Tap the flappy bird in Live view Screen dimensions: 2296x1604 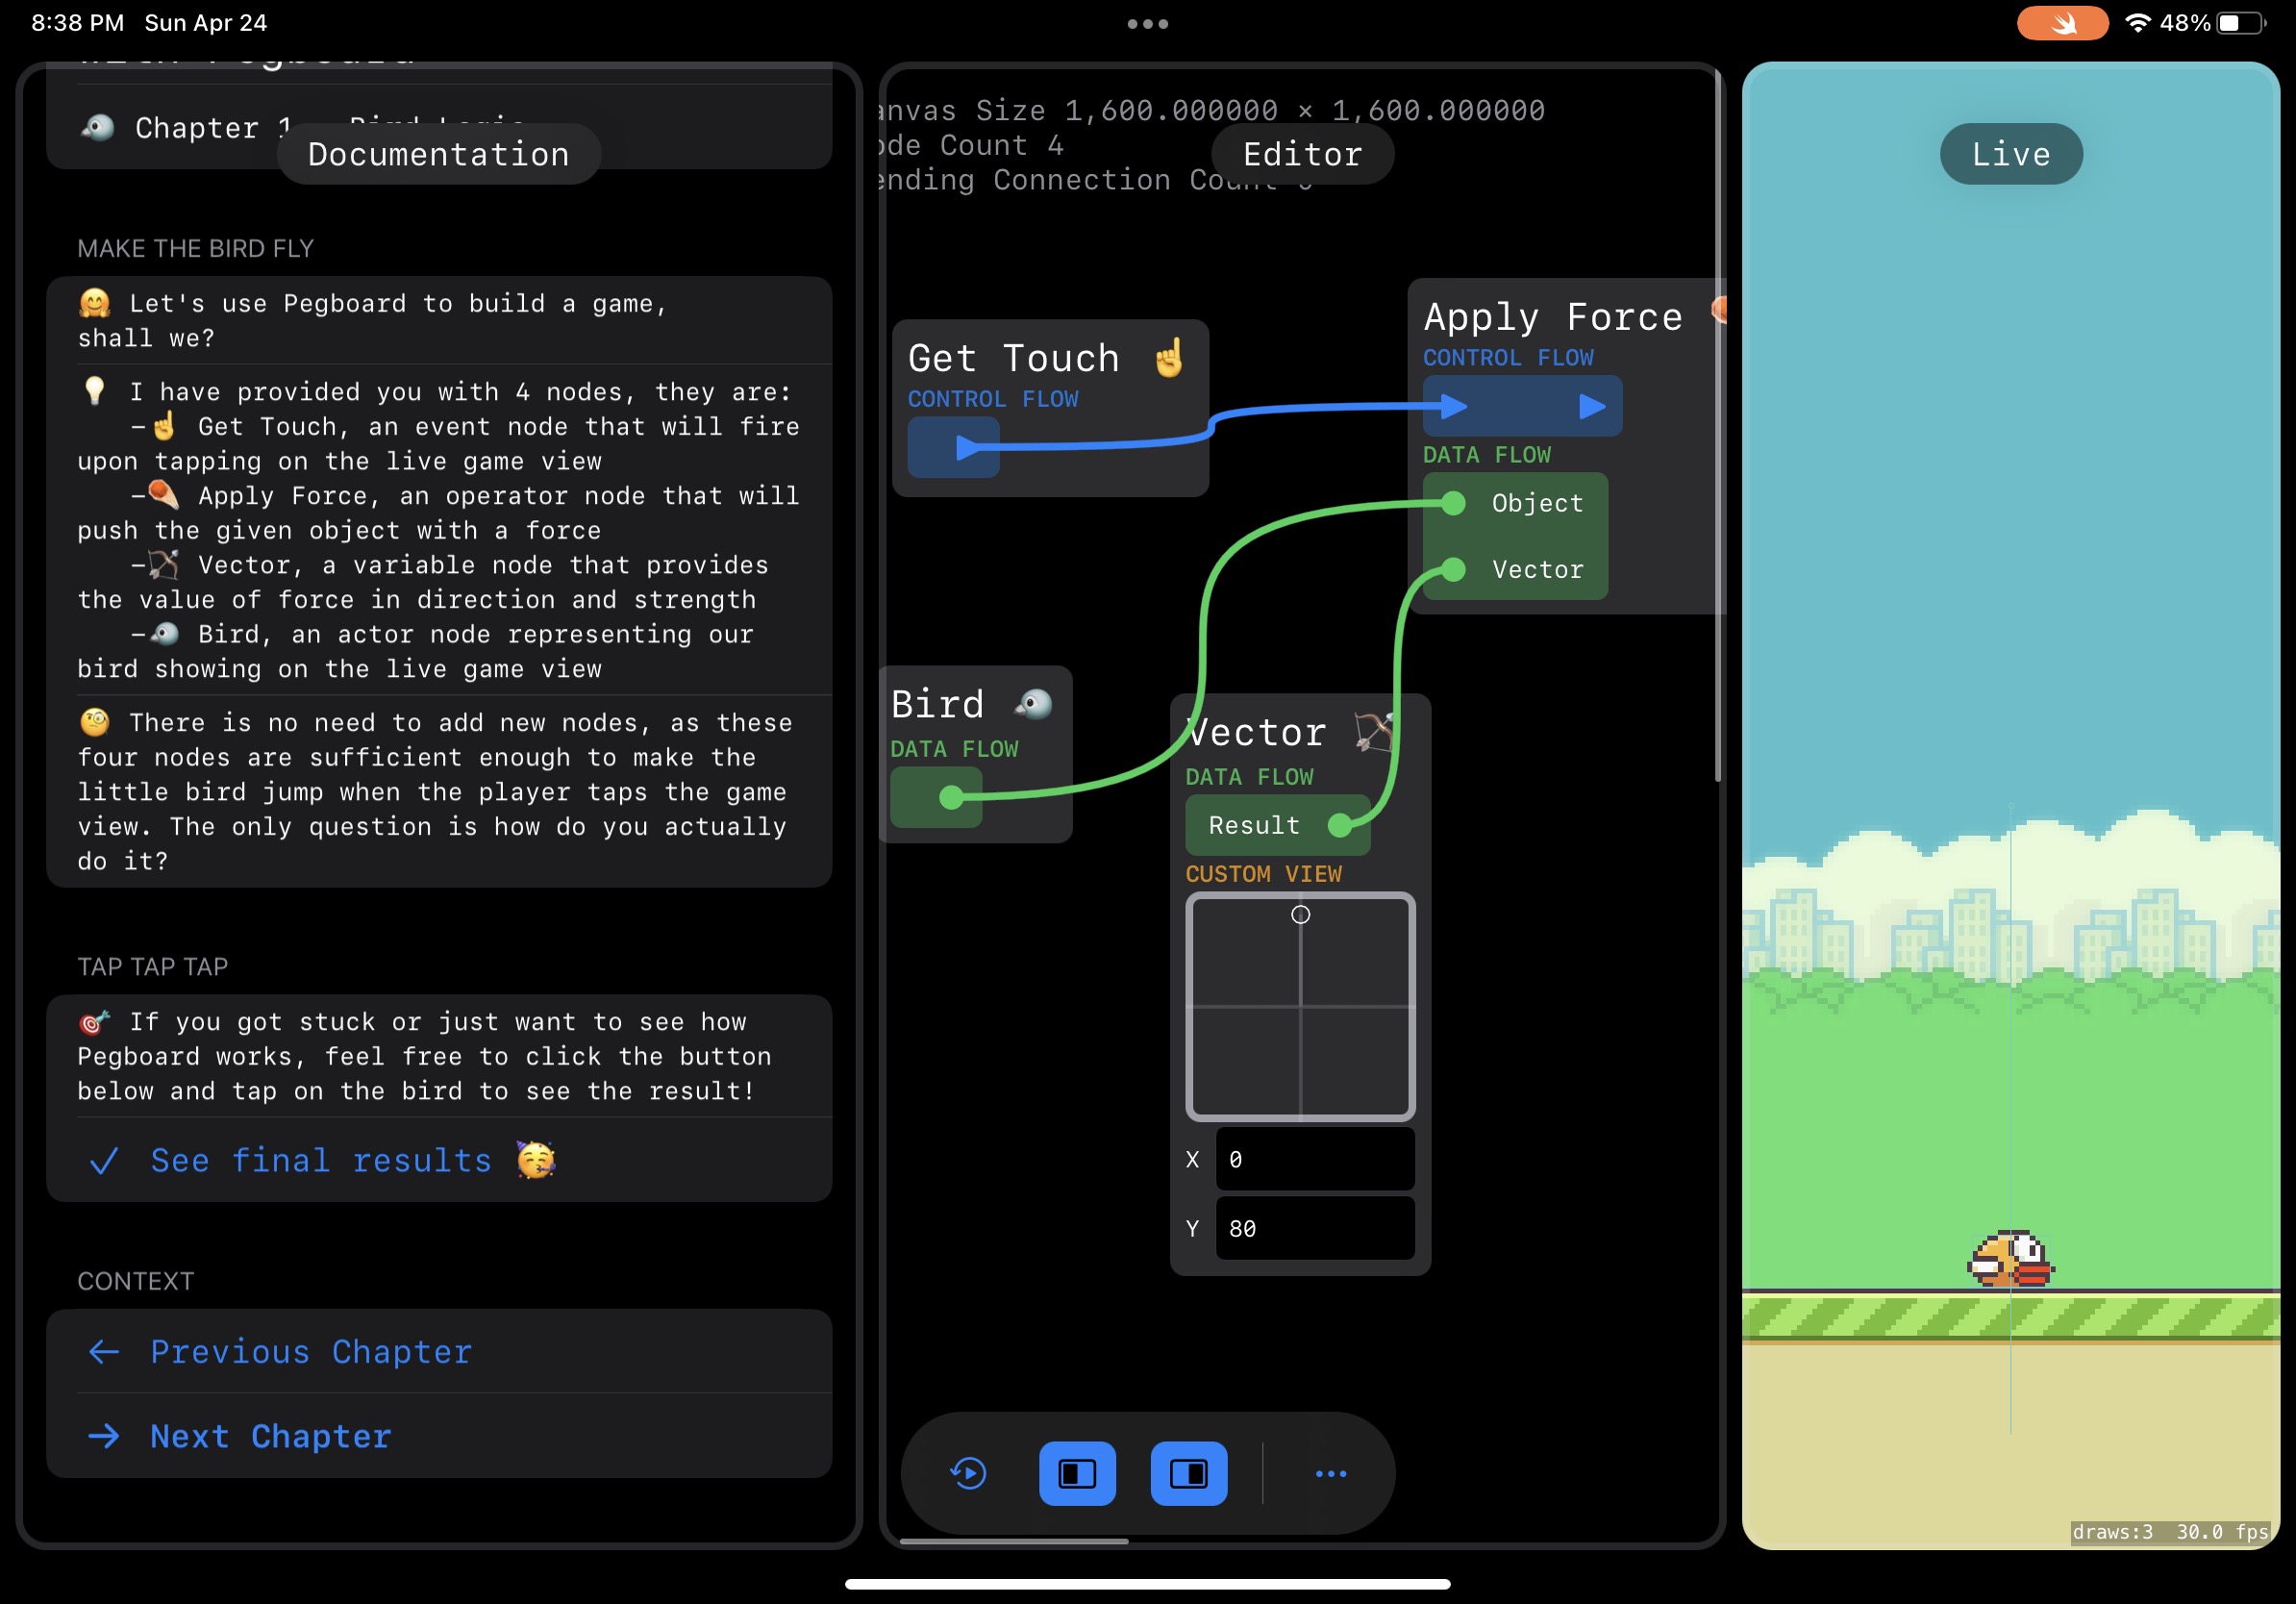(x=2010, y=1259)
